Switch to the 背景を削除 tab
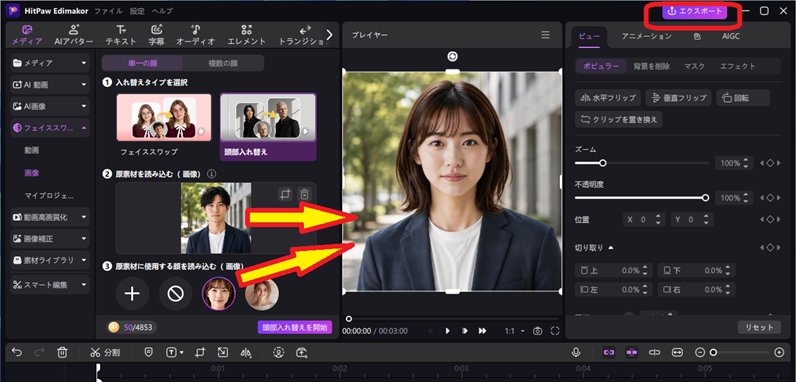This screenshot has height=382, width=796. pos(651,67)
